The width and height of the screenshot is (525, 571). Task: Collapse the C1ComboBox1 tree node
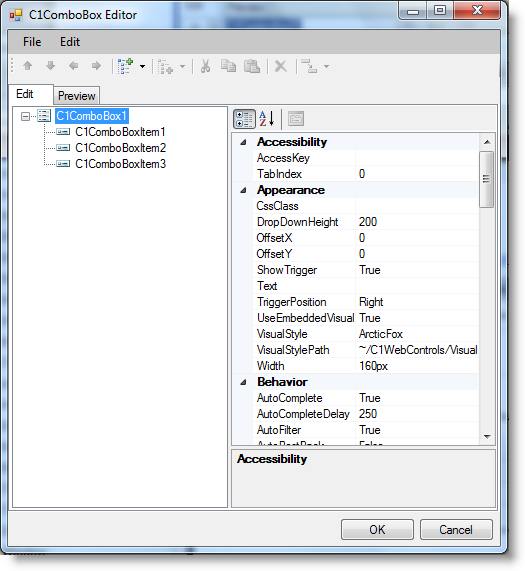pos(25,117)
